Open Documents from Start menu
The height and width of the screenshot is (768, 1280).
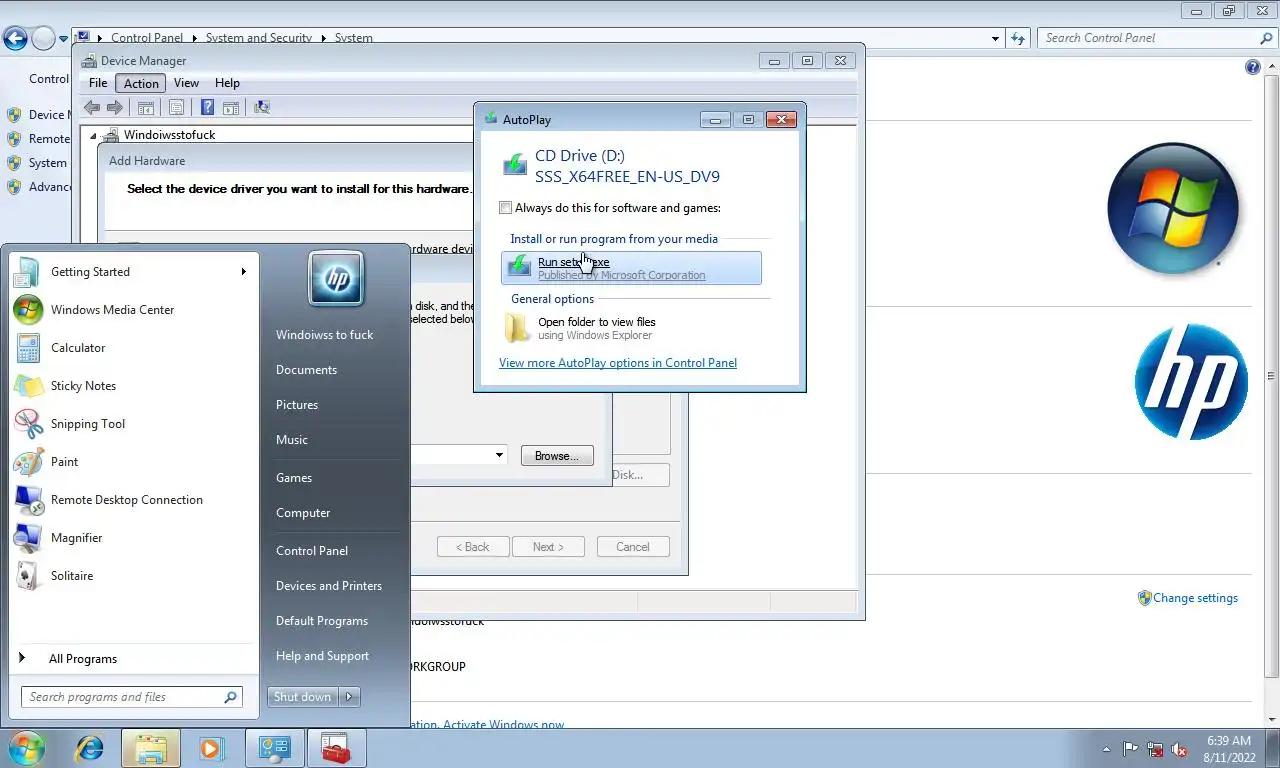click(x=306, y=370)
